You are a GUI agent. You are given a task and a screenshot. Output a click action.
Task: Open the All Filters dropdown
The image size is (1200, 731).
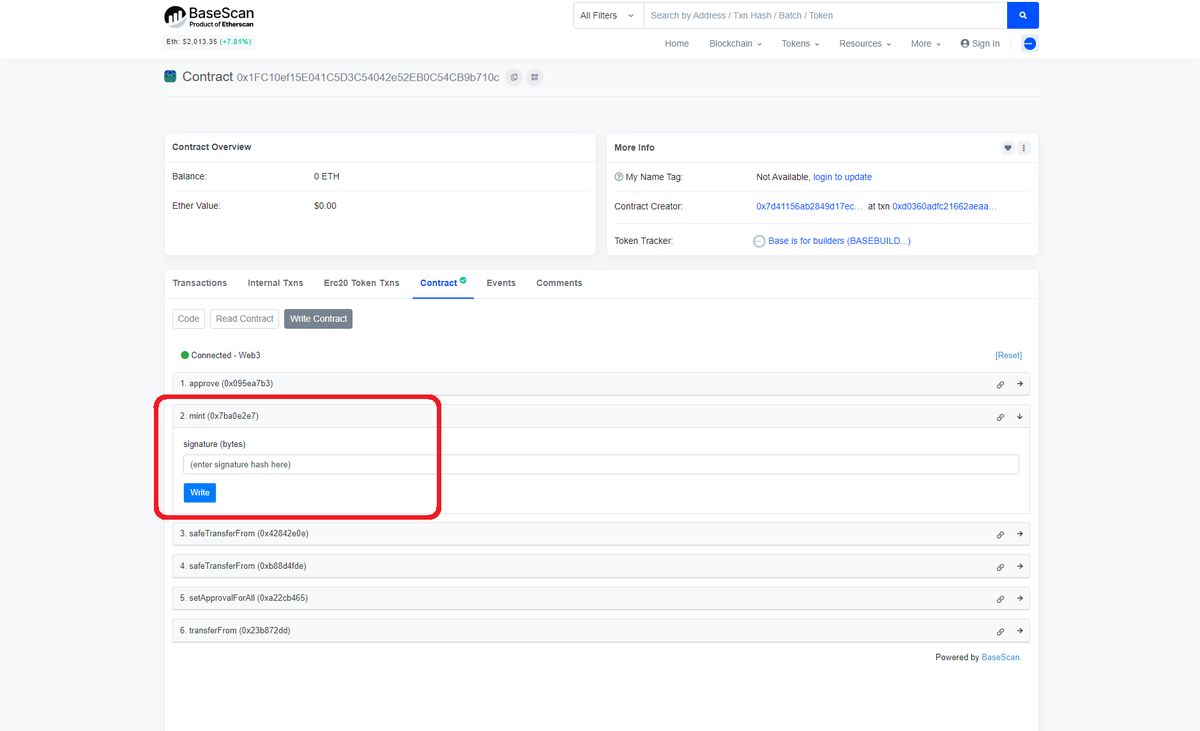pyautogui.click(x=607, y=15)
